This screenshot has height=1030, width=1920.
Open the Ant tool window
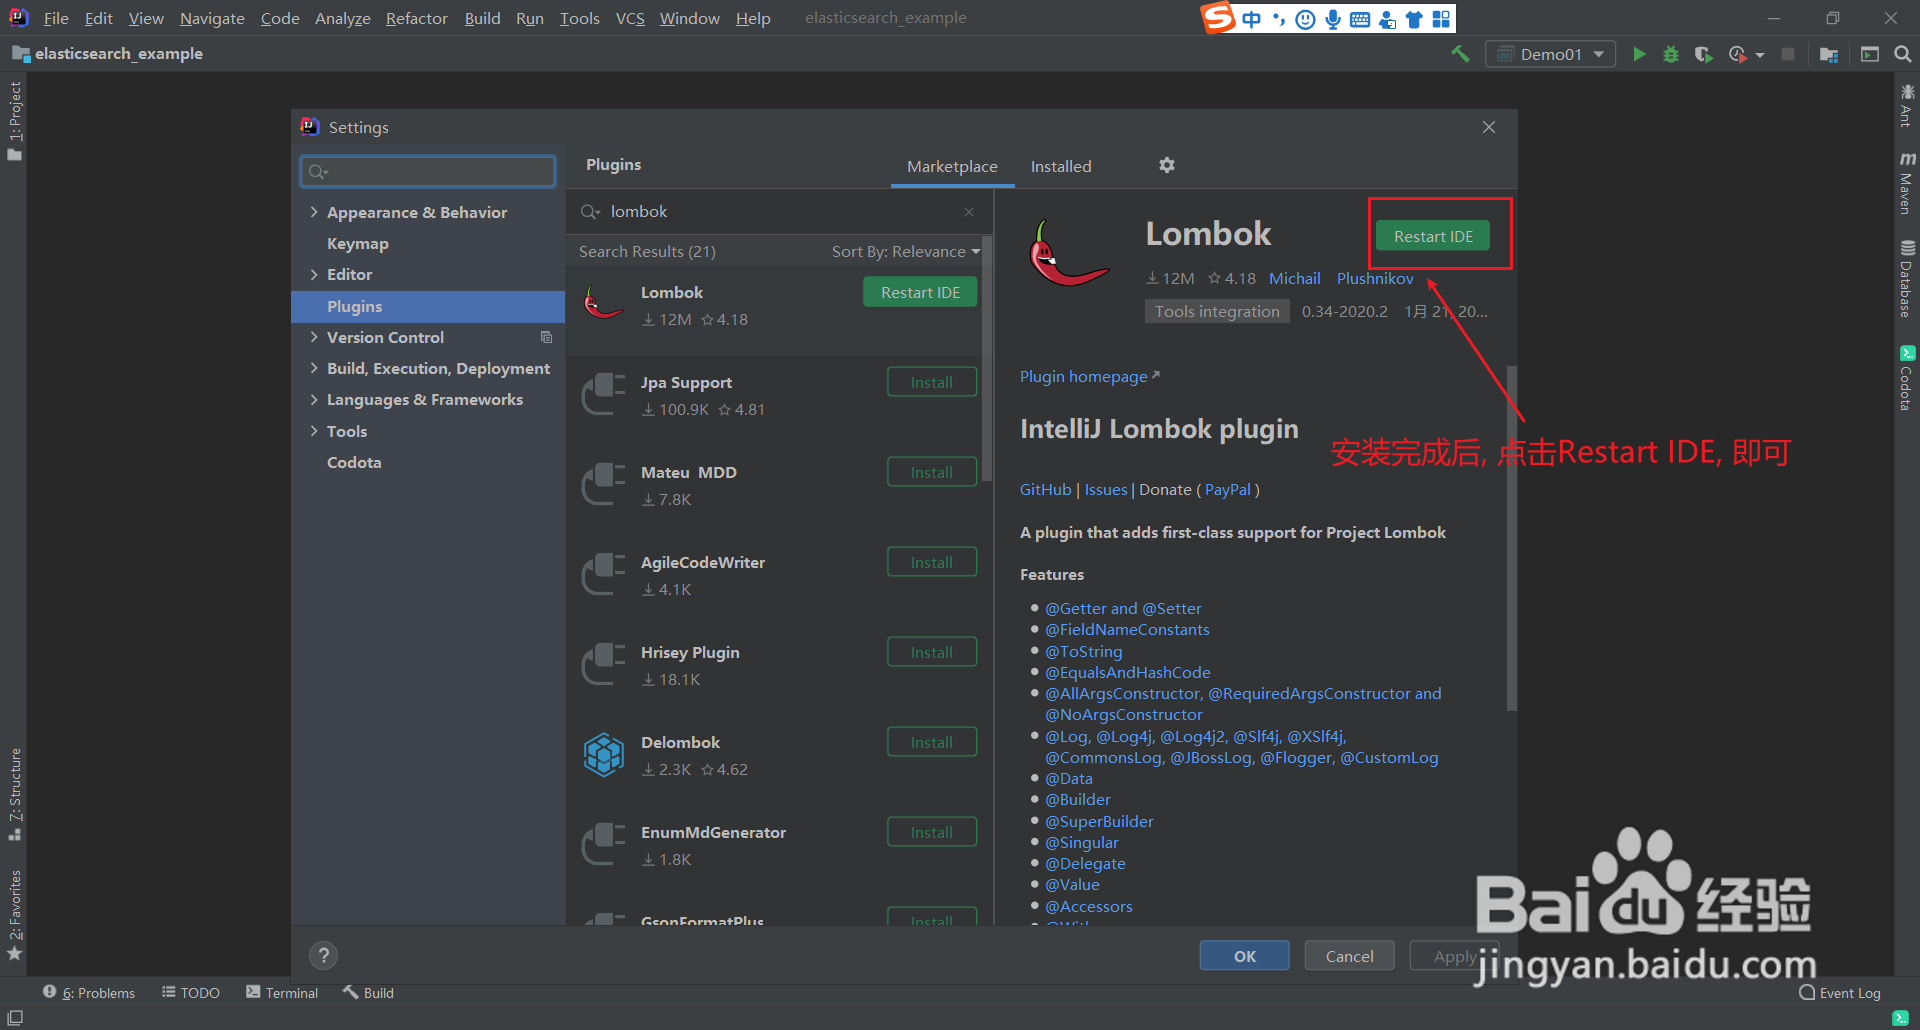1906,106
